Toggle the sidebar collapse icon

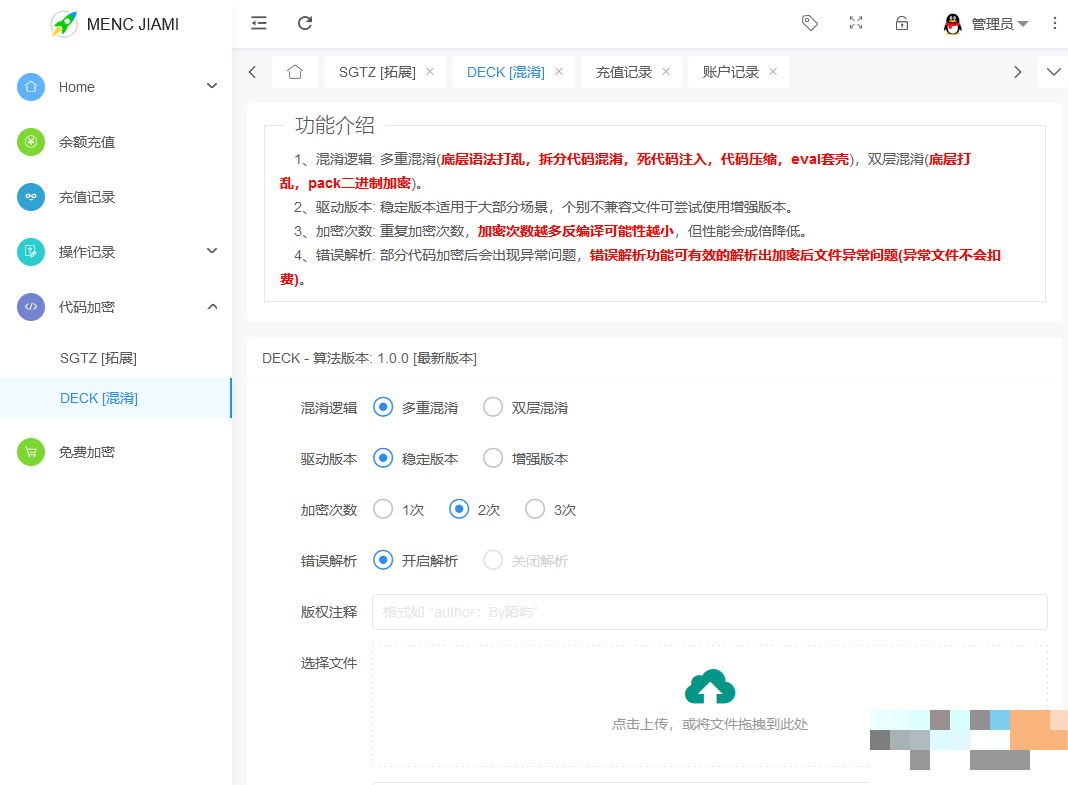[x=259, y=23]
